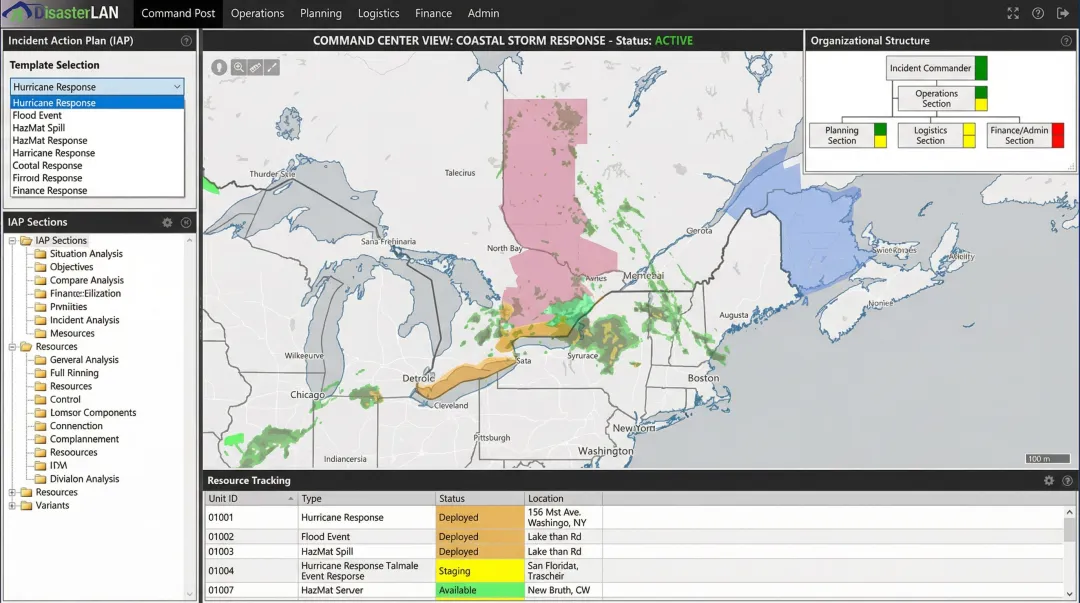Open the Logistics menu tab
1080x603 pixels.
pyautogui.click(x=378, y=13)
